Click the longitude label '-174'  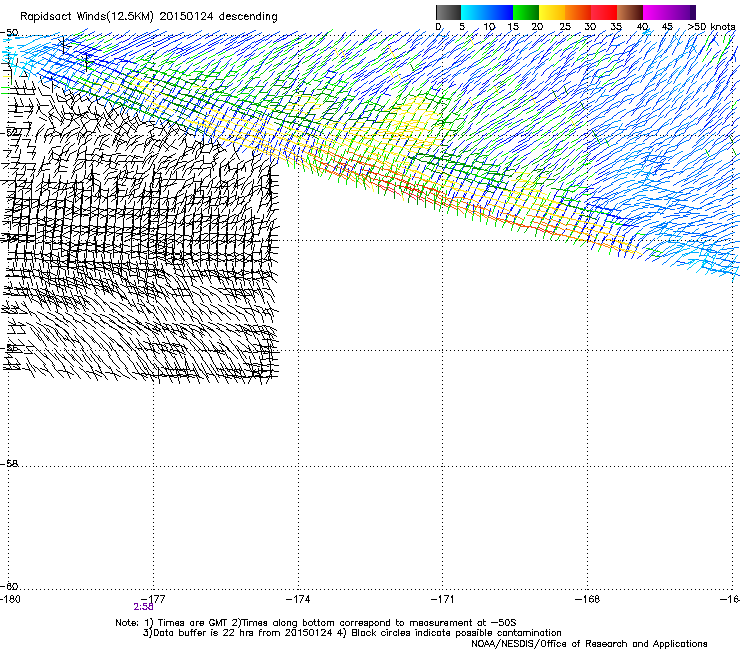click(298, 599)
